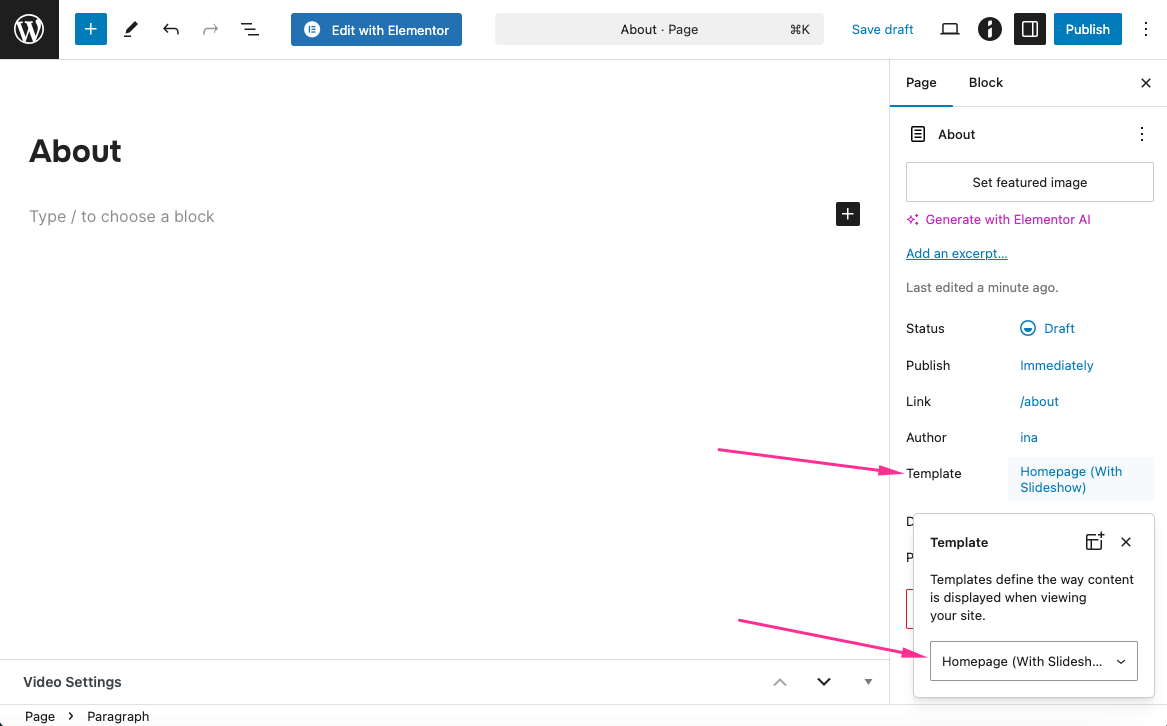This screenshot has width=1167, height=726.
Task: Select the pencil Tools icon
Action: (131, 30)
